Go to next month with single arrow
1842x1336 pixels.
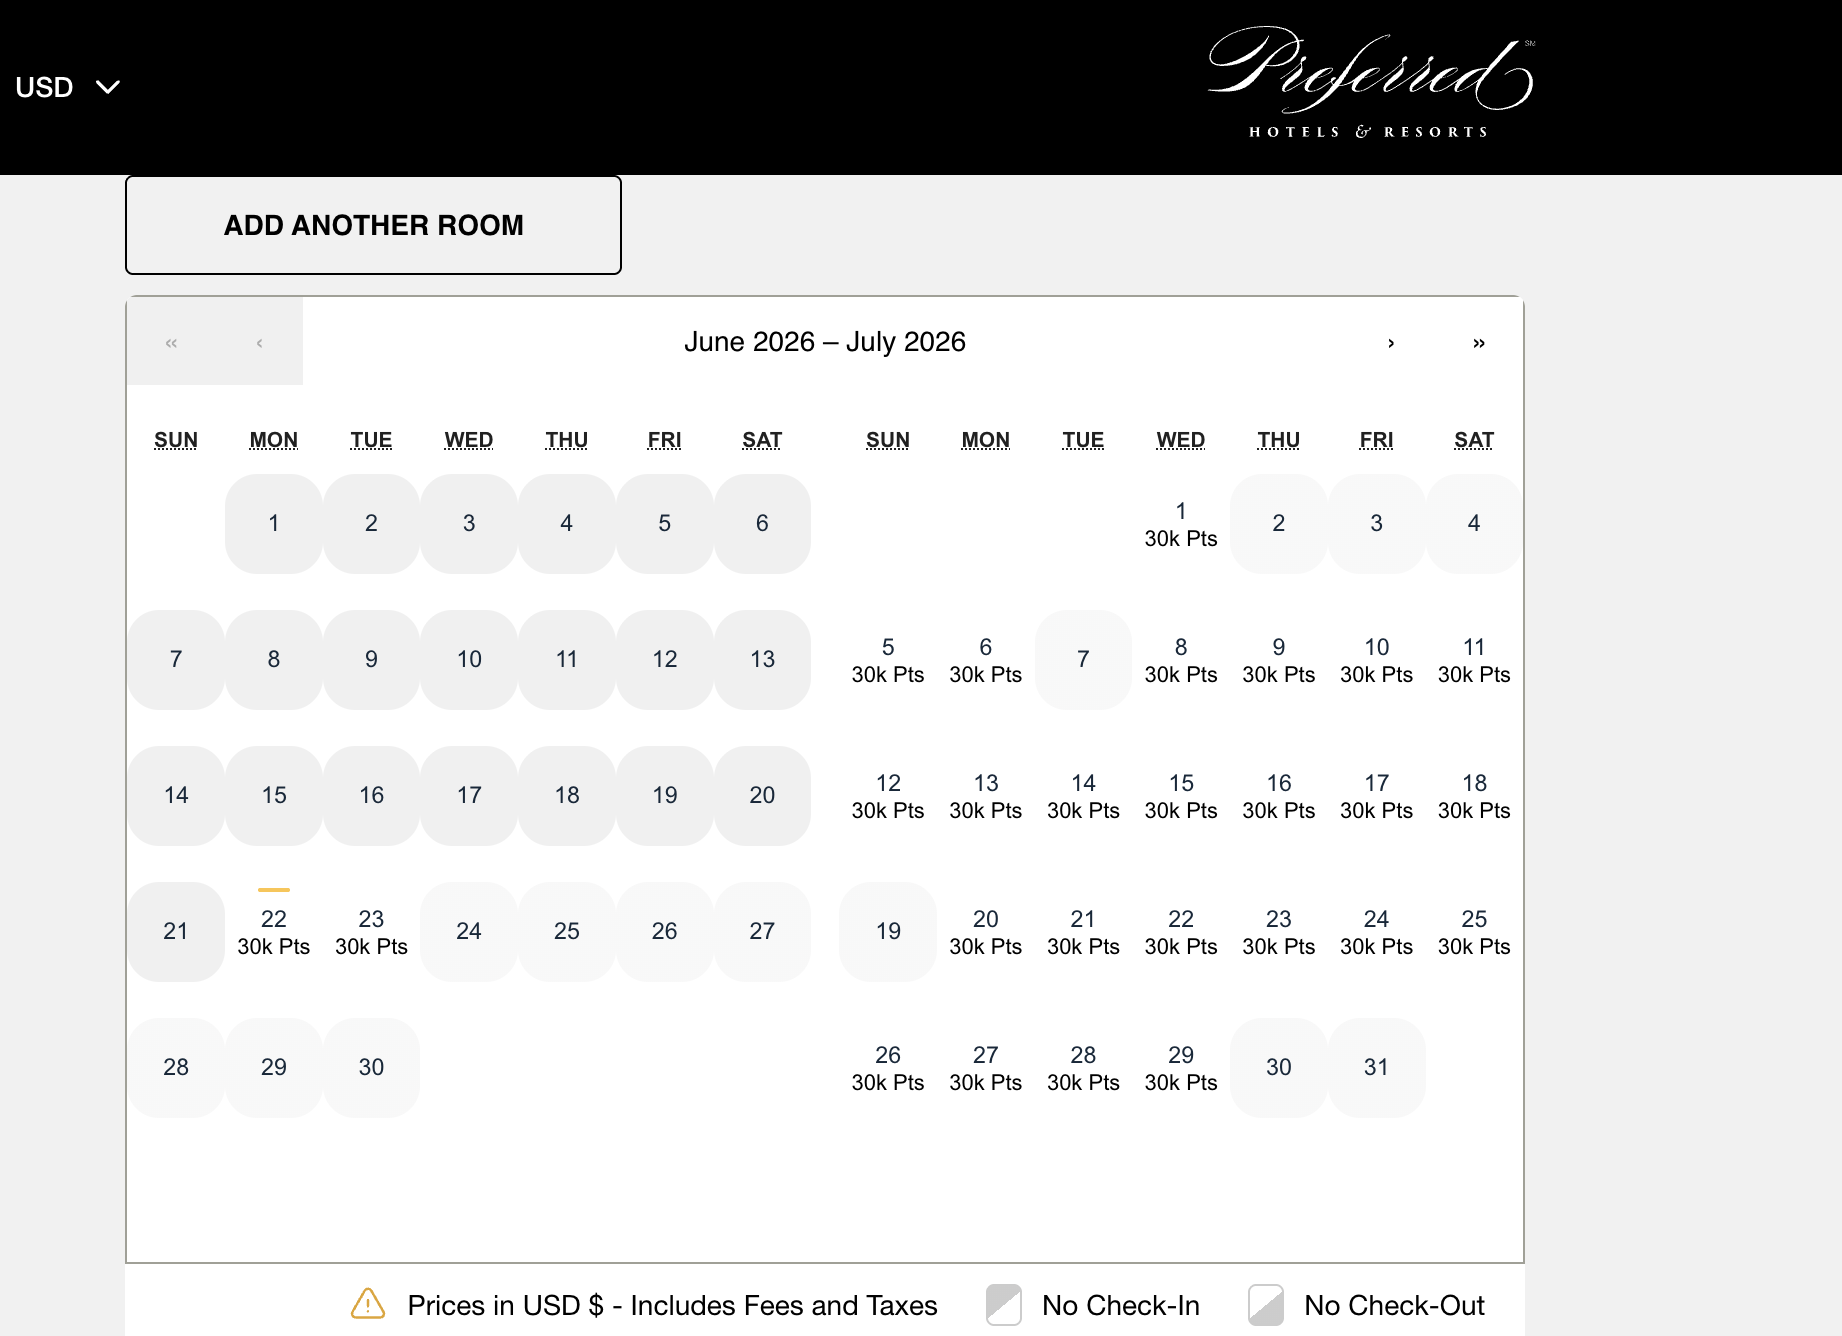coord(1391,342)
